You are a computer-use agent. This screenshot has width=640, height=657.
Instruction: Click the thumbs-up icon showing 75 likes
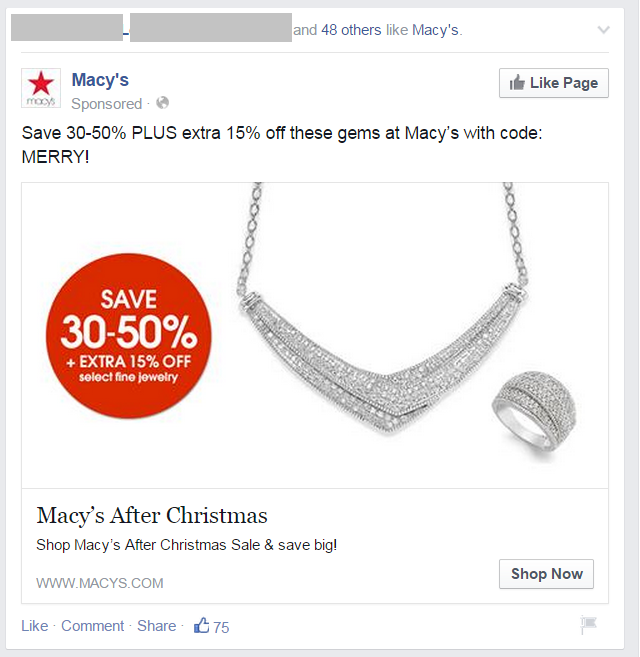[202, 626]
